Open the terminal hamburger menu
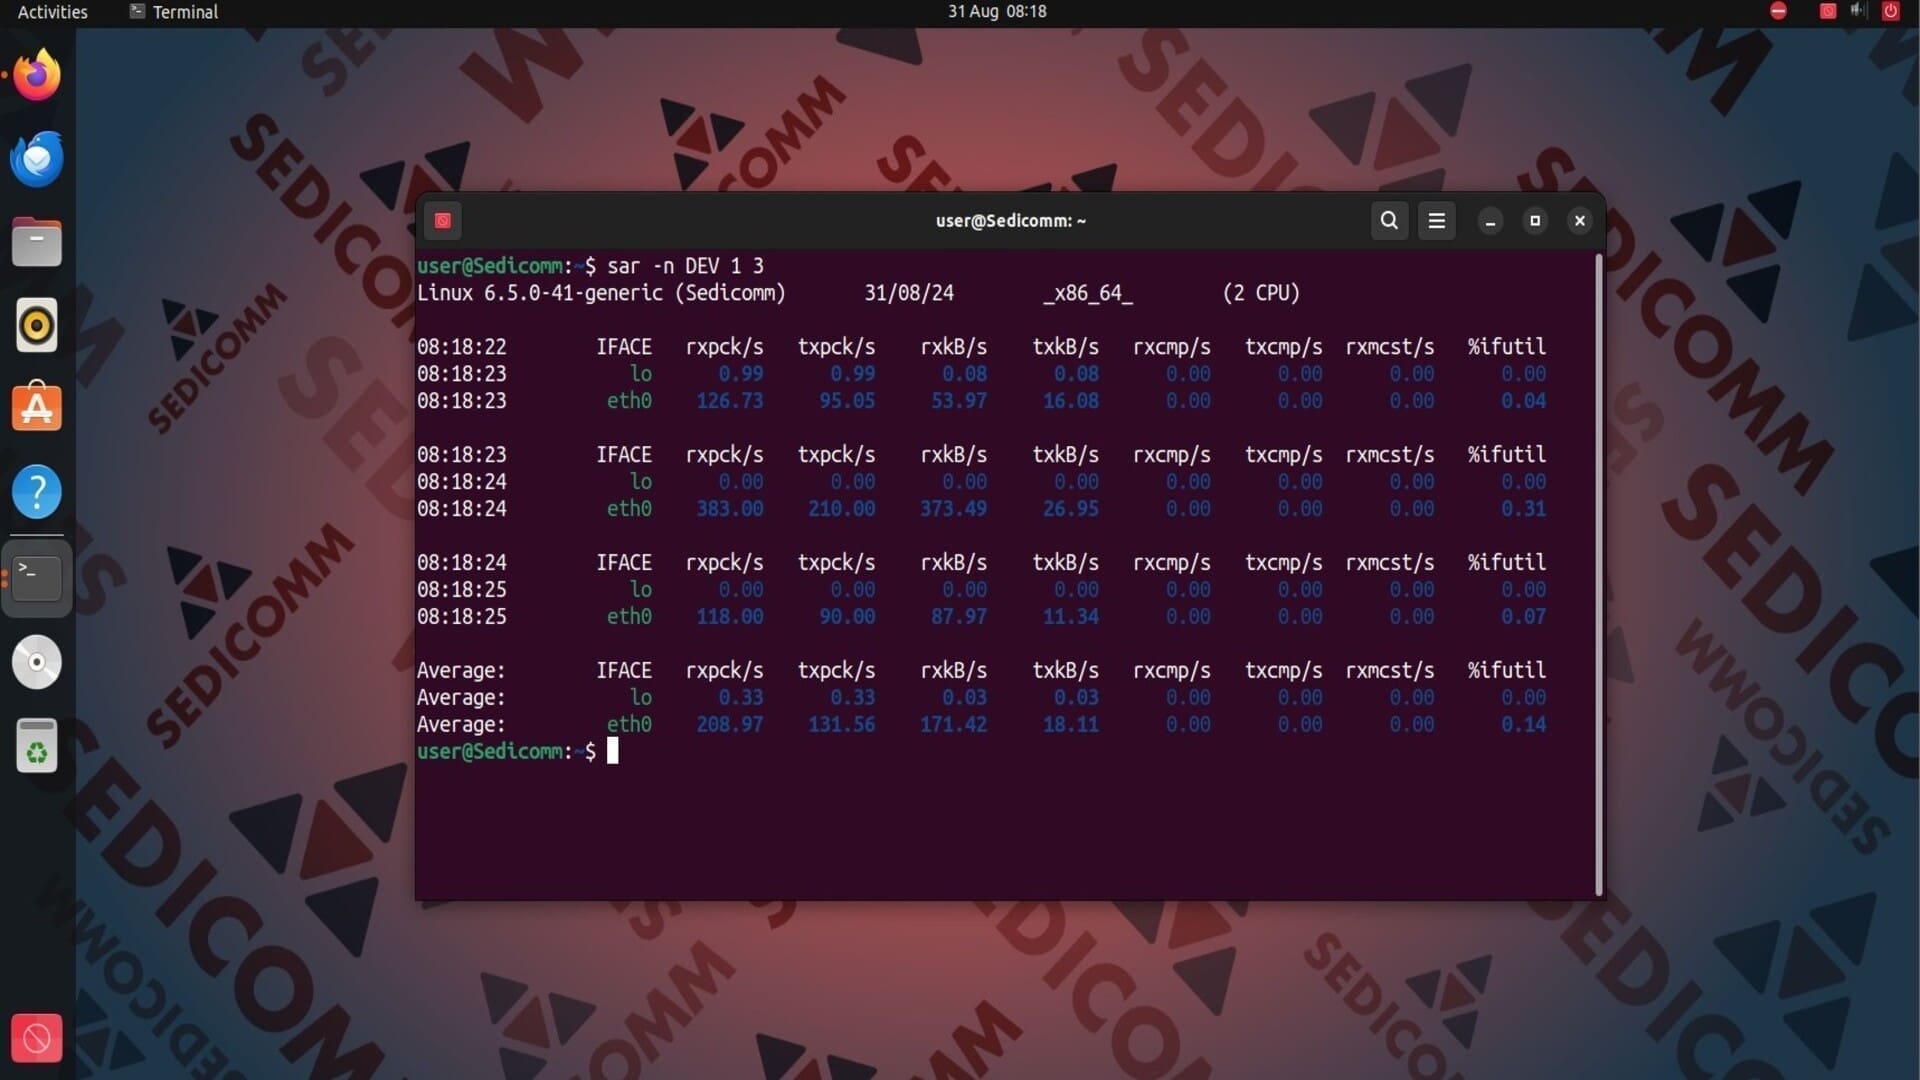The width and height of the screenshot is (1920, 1080). [1437, 221]
